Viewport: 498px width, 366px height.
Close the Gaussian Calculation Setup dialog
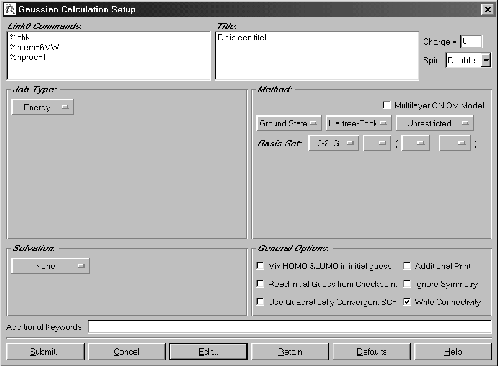tap(487, 9)
